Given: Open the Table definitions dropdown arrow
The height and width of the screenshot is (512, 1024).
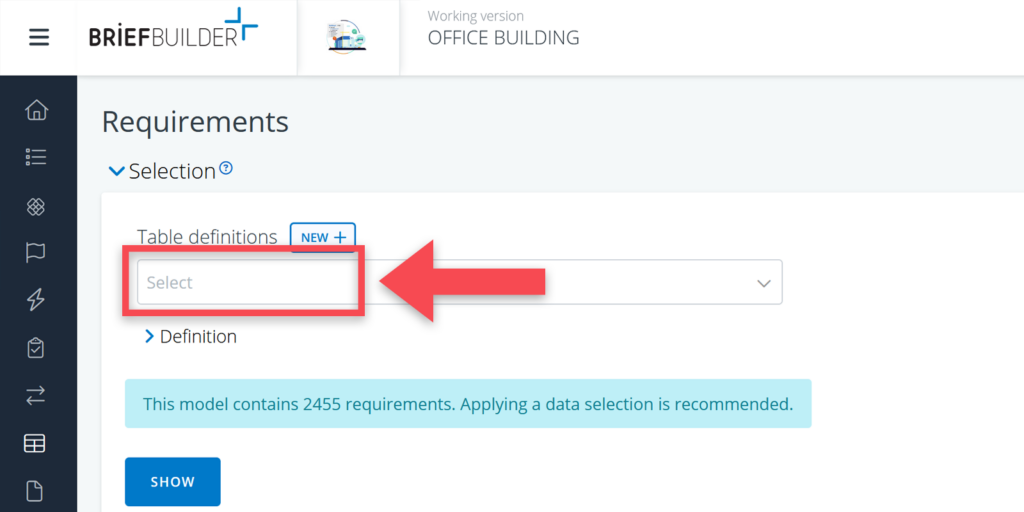Looking at the screenshot, I should click(764, 283).
